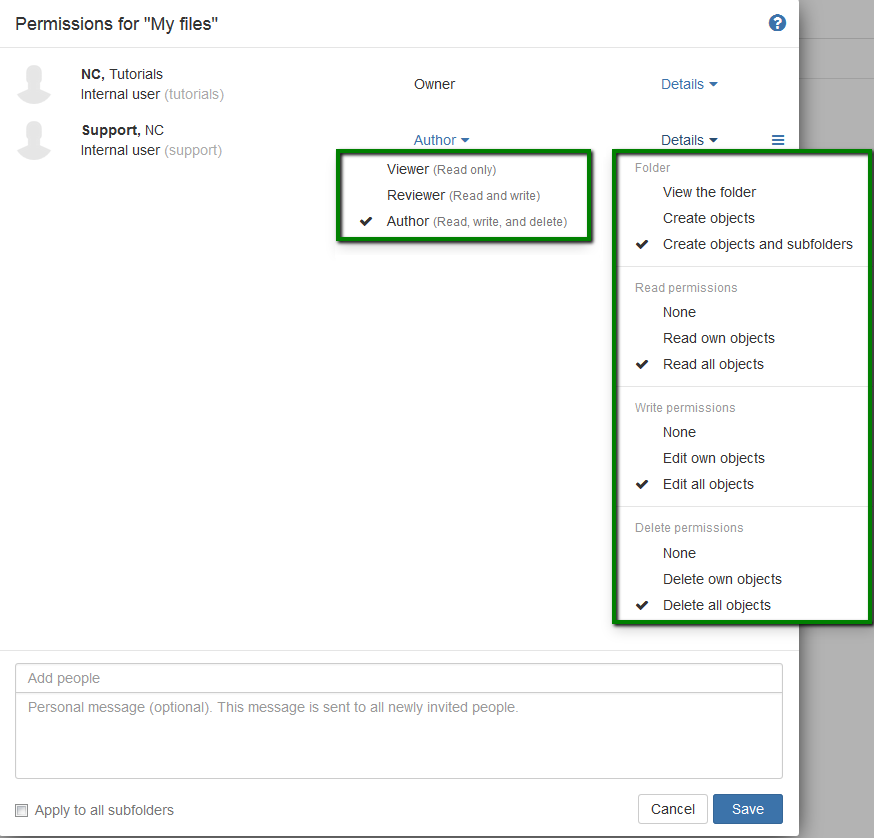Image resolution: width=874 pixels, height=838 pixels.
Task: Click Support NC user avatar
Action: 35,140
